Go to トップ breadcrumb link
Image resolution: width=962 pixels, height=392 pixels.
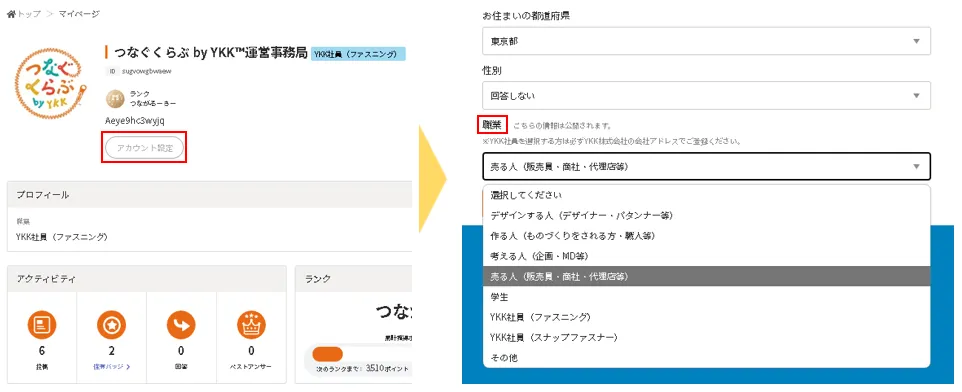(28, 13)
